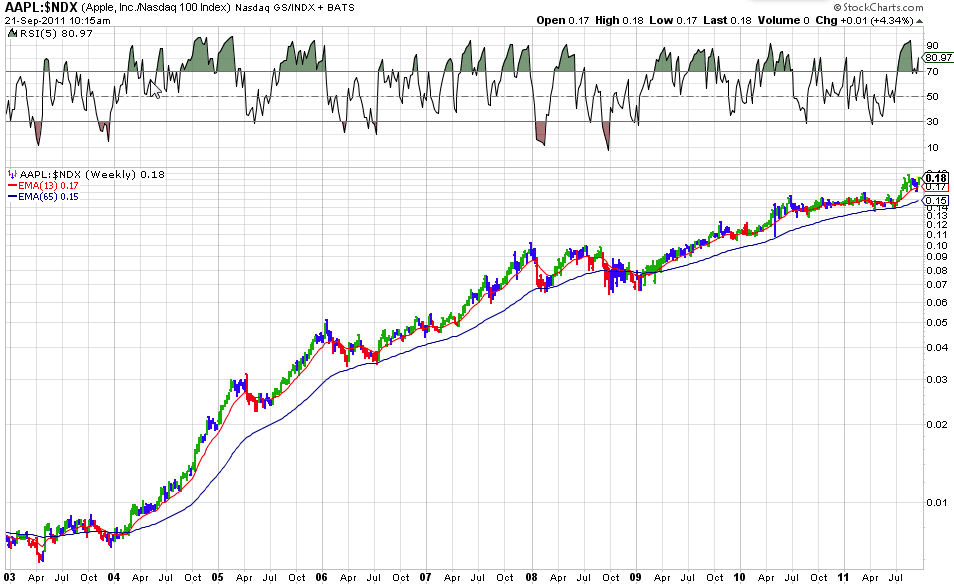Click the 0.13 price axis label
The image size is (954, 584).
tap(937, 215)
